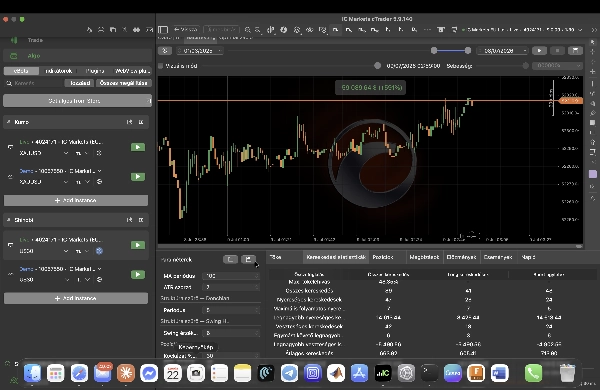The height and width of the screenshot is (390, 600).
Task: Open settings icon of Kuma Live instance
Action: pos(99,153)
